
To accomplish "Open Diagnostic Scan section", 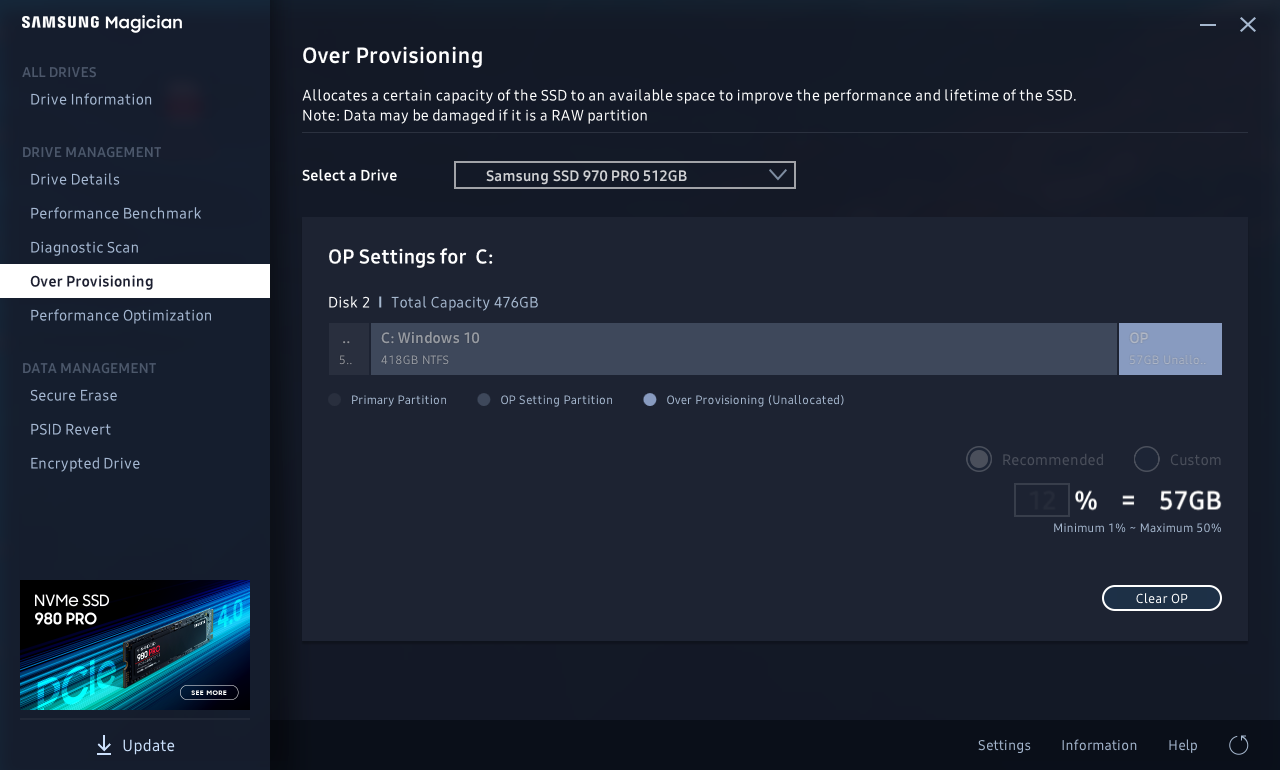I will point(84,247).
